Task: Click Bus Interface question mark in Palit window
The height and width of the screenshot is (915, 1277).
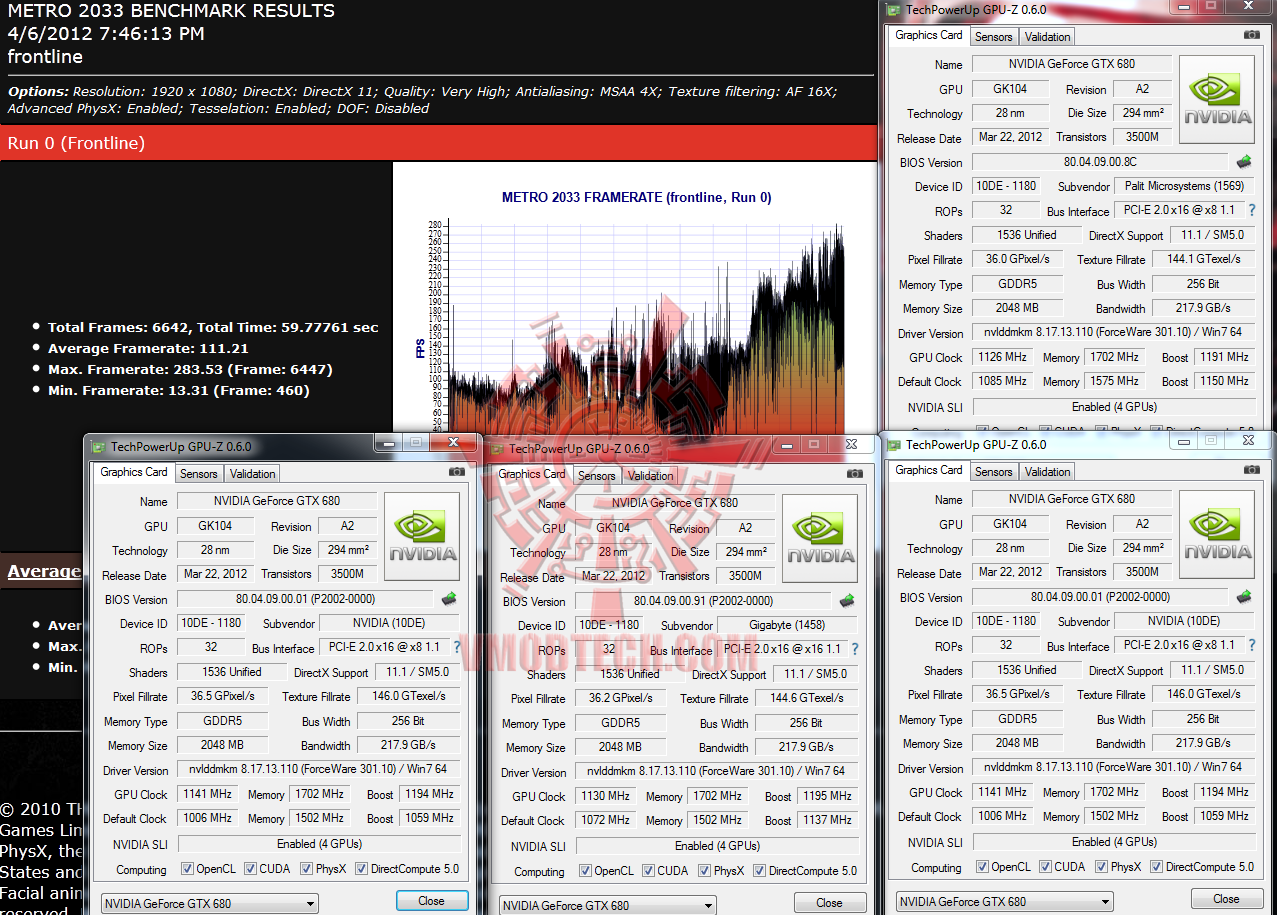Action: pos(1251,211)
